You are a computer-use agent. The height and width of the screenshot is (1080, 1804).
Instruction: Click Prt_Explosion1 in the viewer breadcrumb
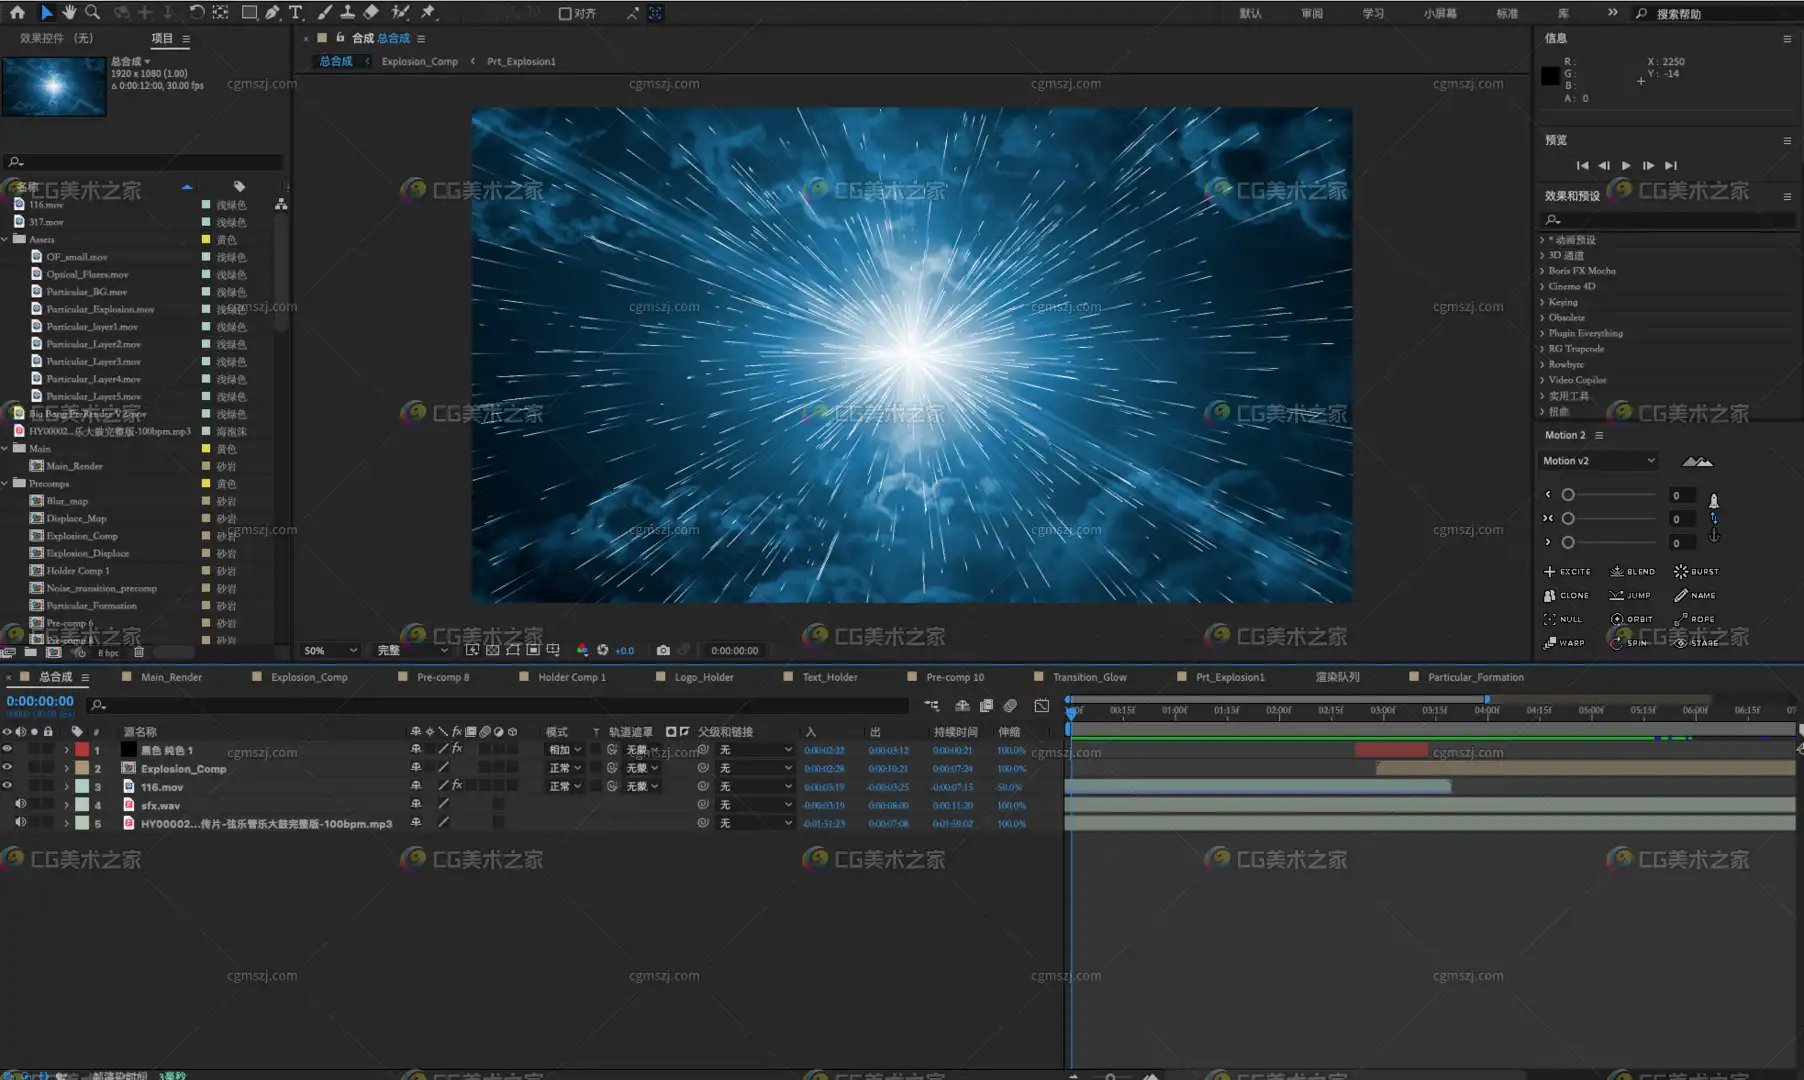(521, 61)
